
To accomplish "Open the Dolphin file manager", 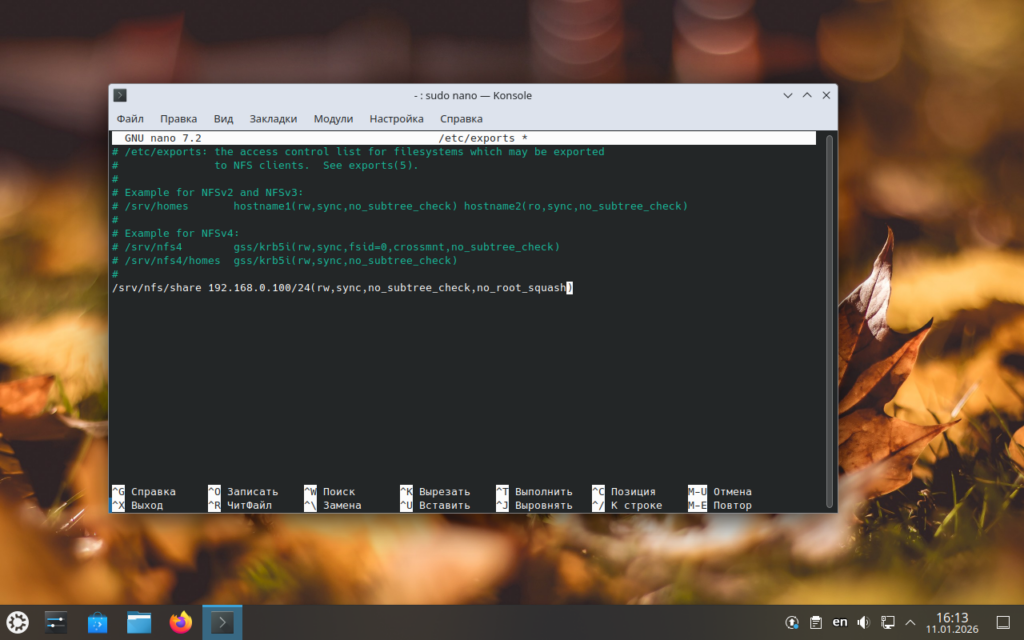I will pos(139,622).
